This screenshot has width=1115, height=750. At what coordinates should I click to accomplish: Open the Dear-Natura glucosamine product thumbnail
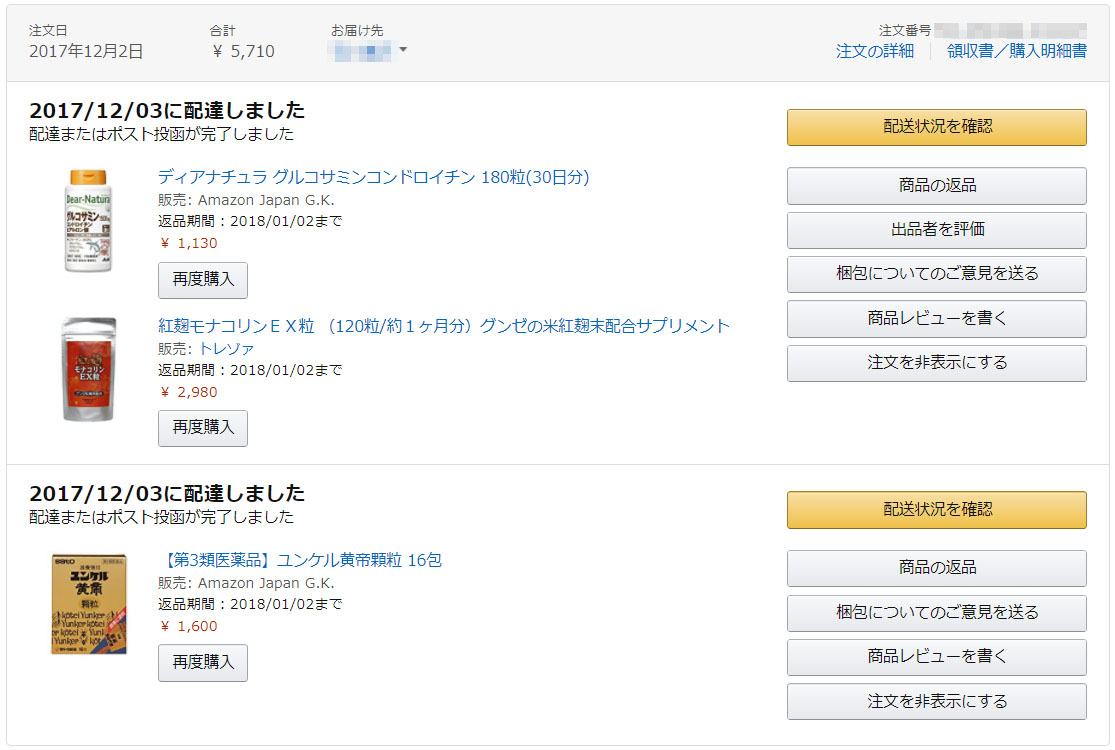(x=89, y=221)
